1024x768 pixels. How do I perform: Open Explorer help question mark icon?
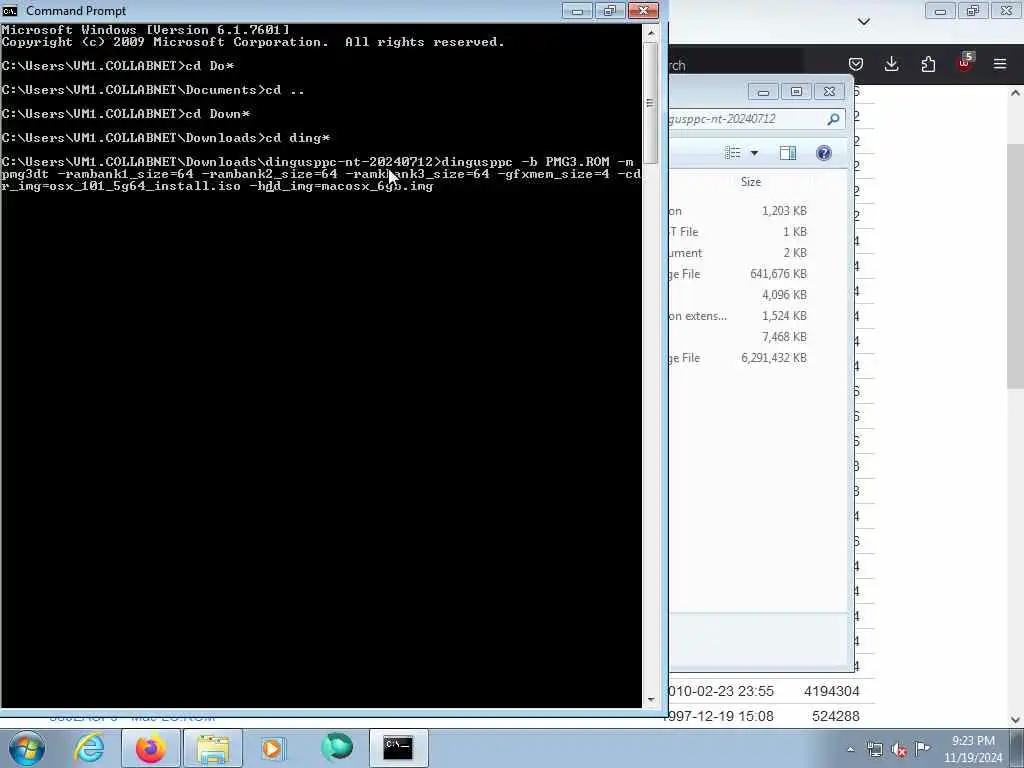[x=824, y=153]
